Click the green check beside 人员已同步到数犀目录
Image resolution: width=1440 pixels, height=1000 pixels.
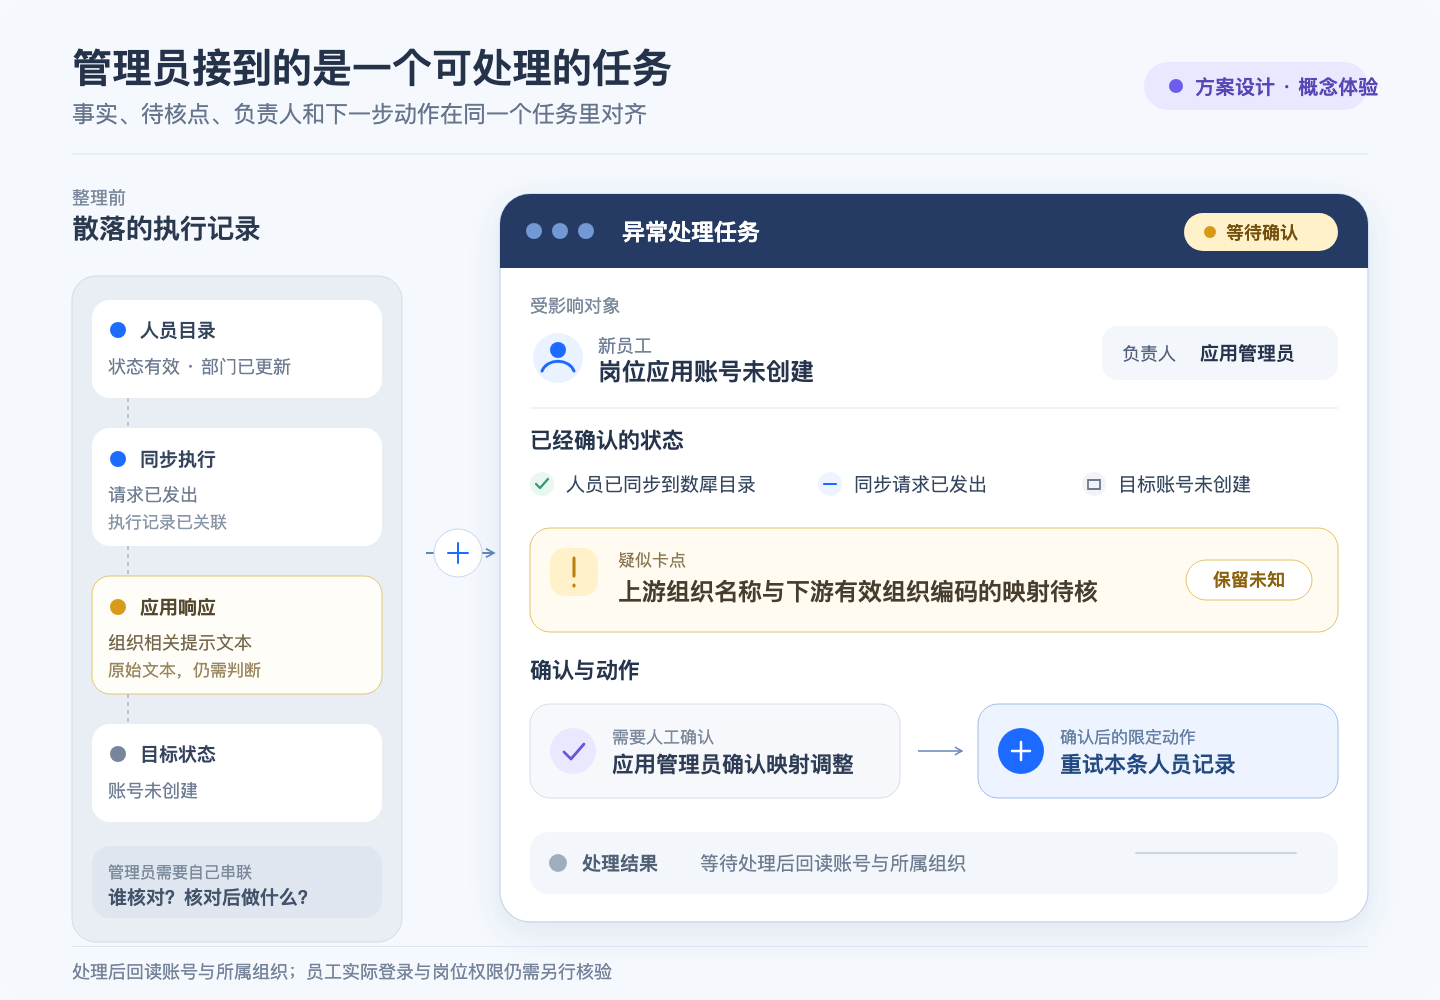(542, 484)
